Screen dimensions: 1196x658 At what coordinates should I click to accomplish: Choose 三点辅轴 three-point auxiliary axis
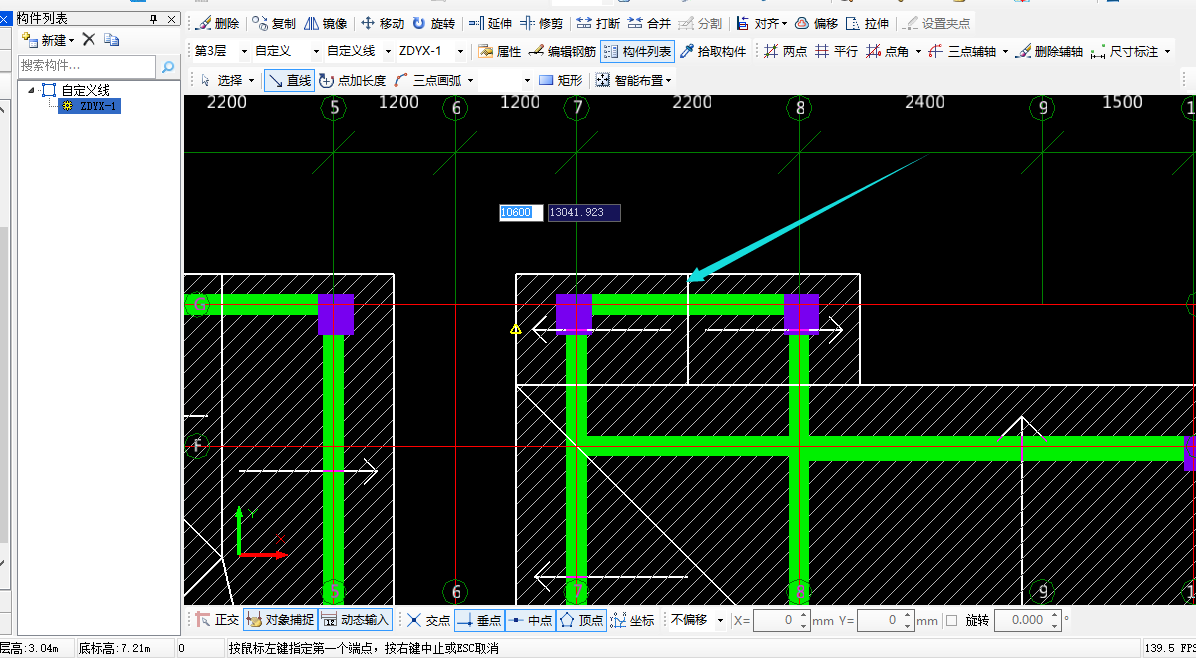(963, 51)
